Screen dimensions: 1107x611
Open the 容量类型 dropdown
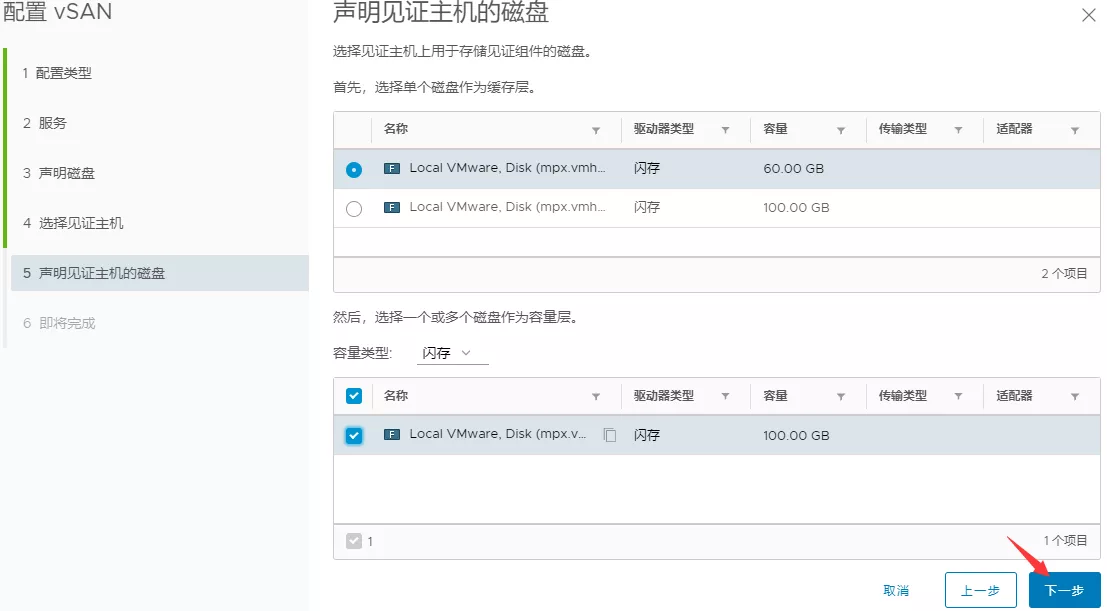click(x=452, y=354)
